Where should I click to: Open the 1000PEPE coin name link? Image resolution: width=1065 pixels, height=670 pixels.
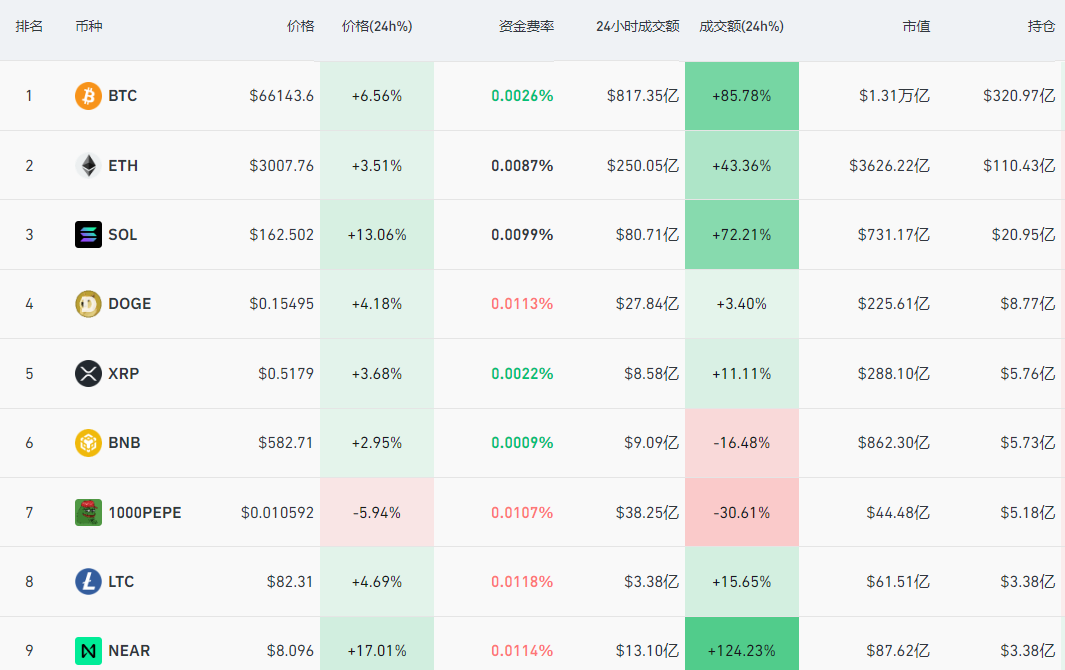145,513
